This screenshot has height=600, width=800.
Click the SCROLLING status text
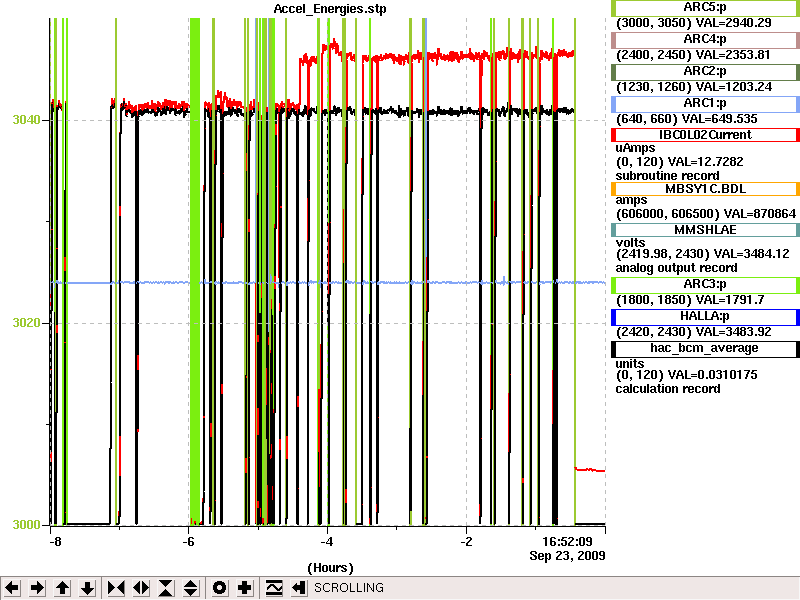pyautogui.click(x=349, y=588)
